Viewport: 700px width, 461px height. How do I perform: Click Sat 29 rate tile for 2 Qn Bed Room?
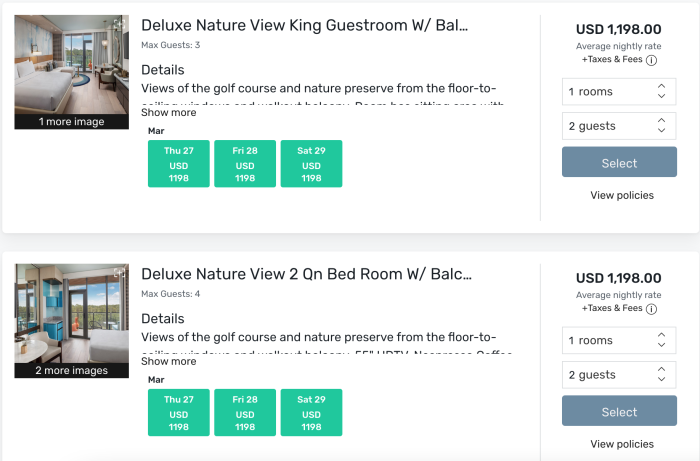pos(311,413)
